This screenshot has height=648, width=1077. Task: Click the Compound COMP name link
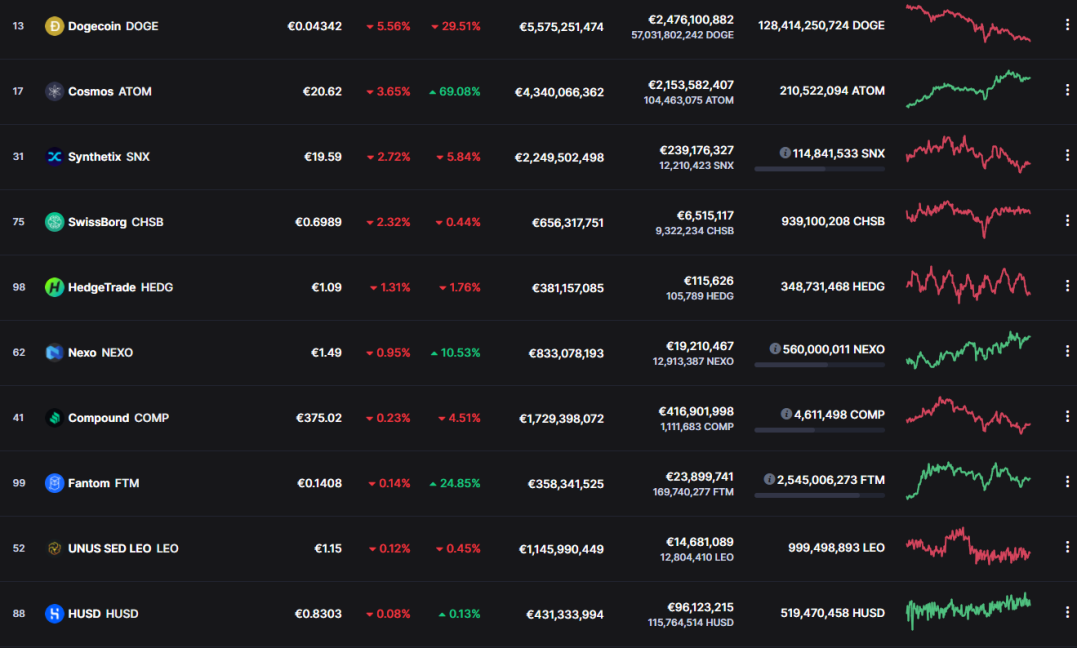pos(118,418)
